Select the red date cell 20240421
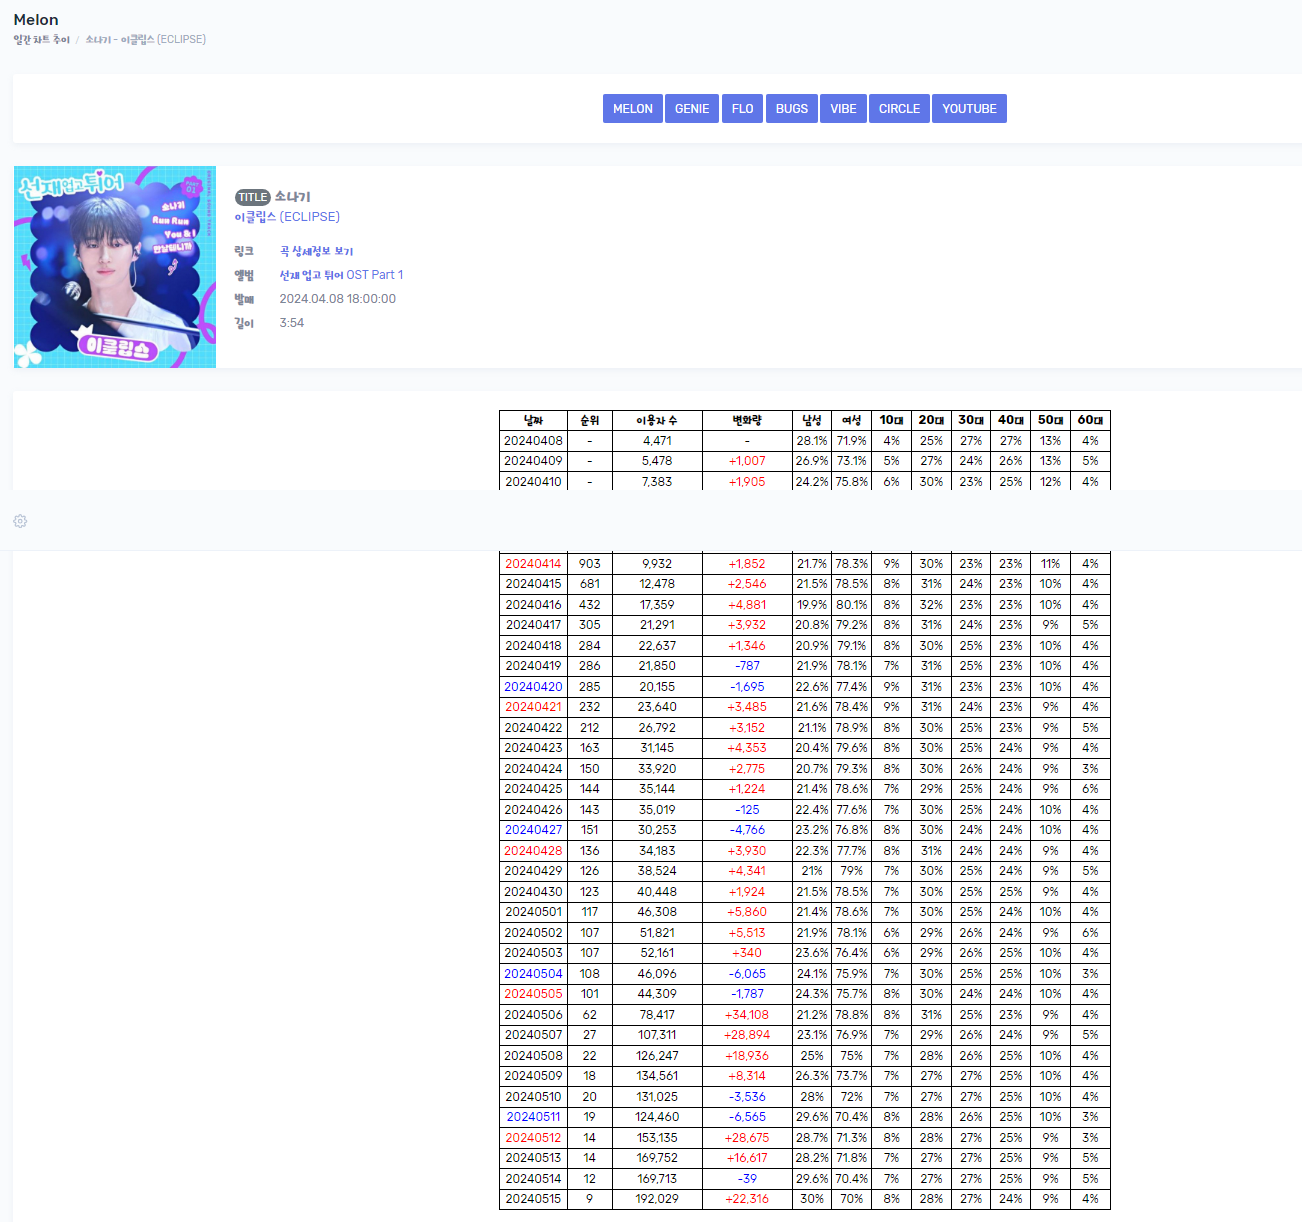 tap(533, 707)
